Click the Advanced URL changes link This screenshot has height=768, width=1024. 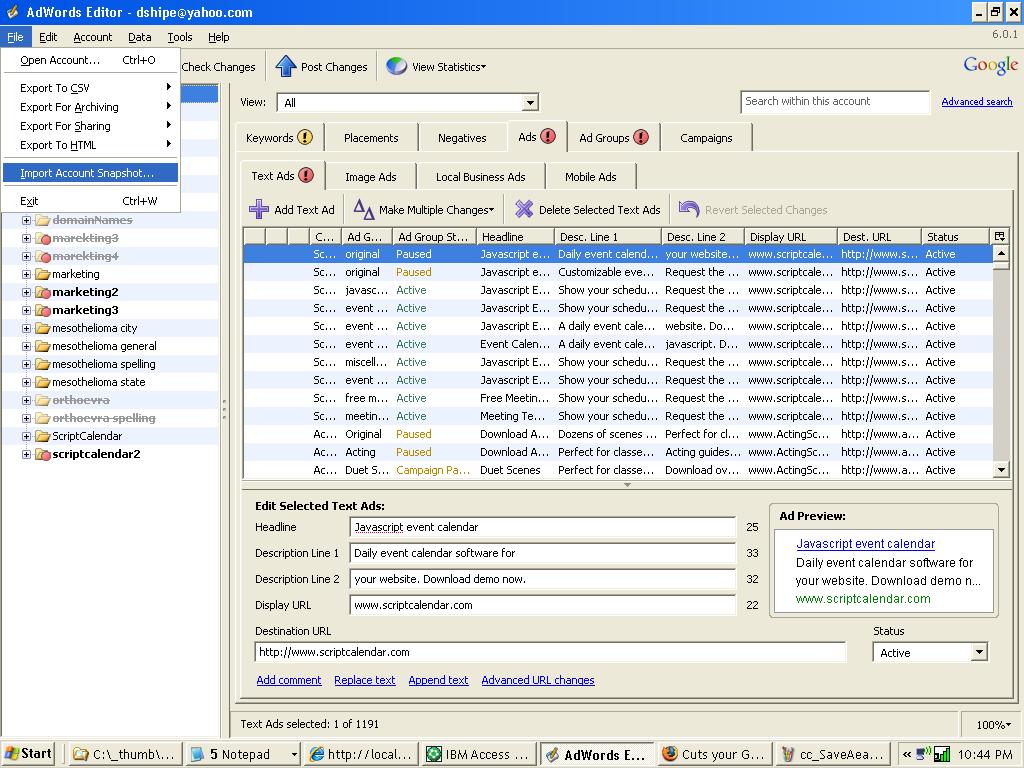[537, 680]
